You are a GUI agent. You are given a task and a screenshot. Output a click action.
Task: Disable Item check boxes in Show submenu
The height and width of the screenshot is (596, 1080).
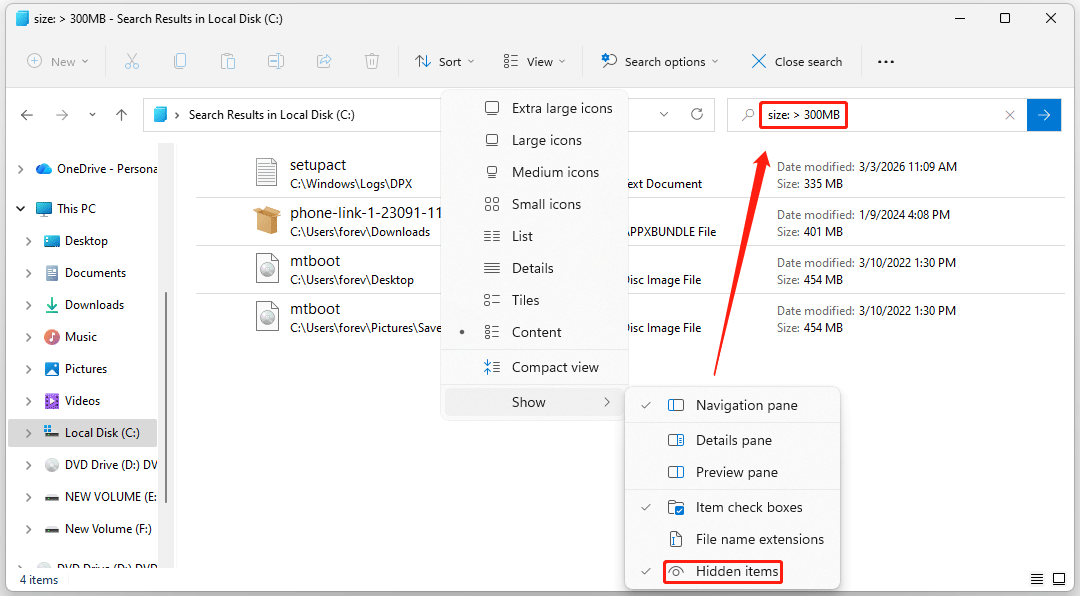tap(748, 507)
